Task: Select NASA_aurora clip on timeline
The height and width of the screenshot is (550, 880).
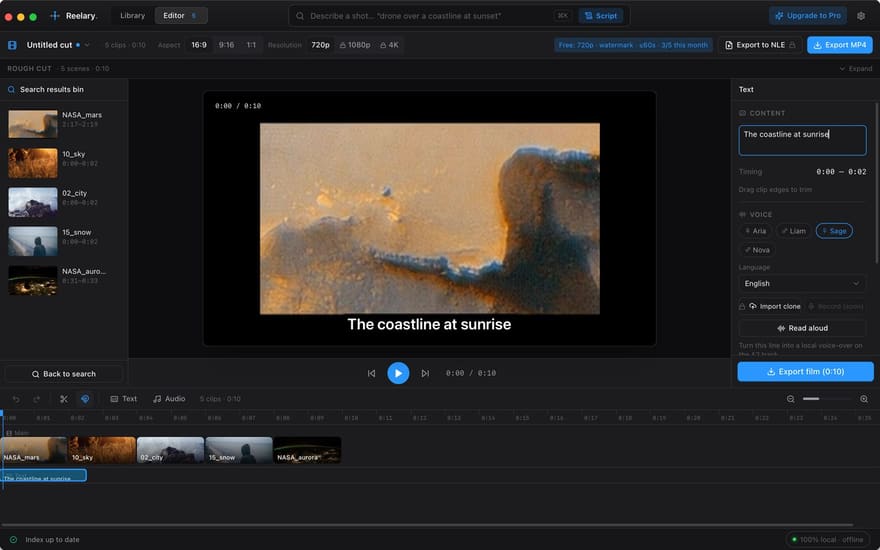Action: pyautogui.click(x=308, y=450)
